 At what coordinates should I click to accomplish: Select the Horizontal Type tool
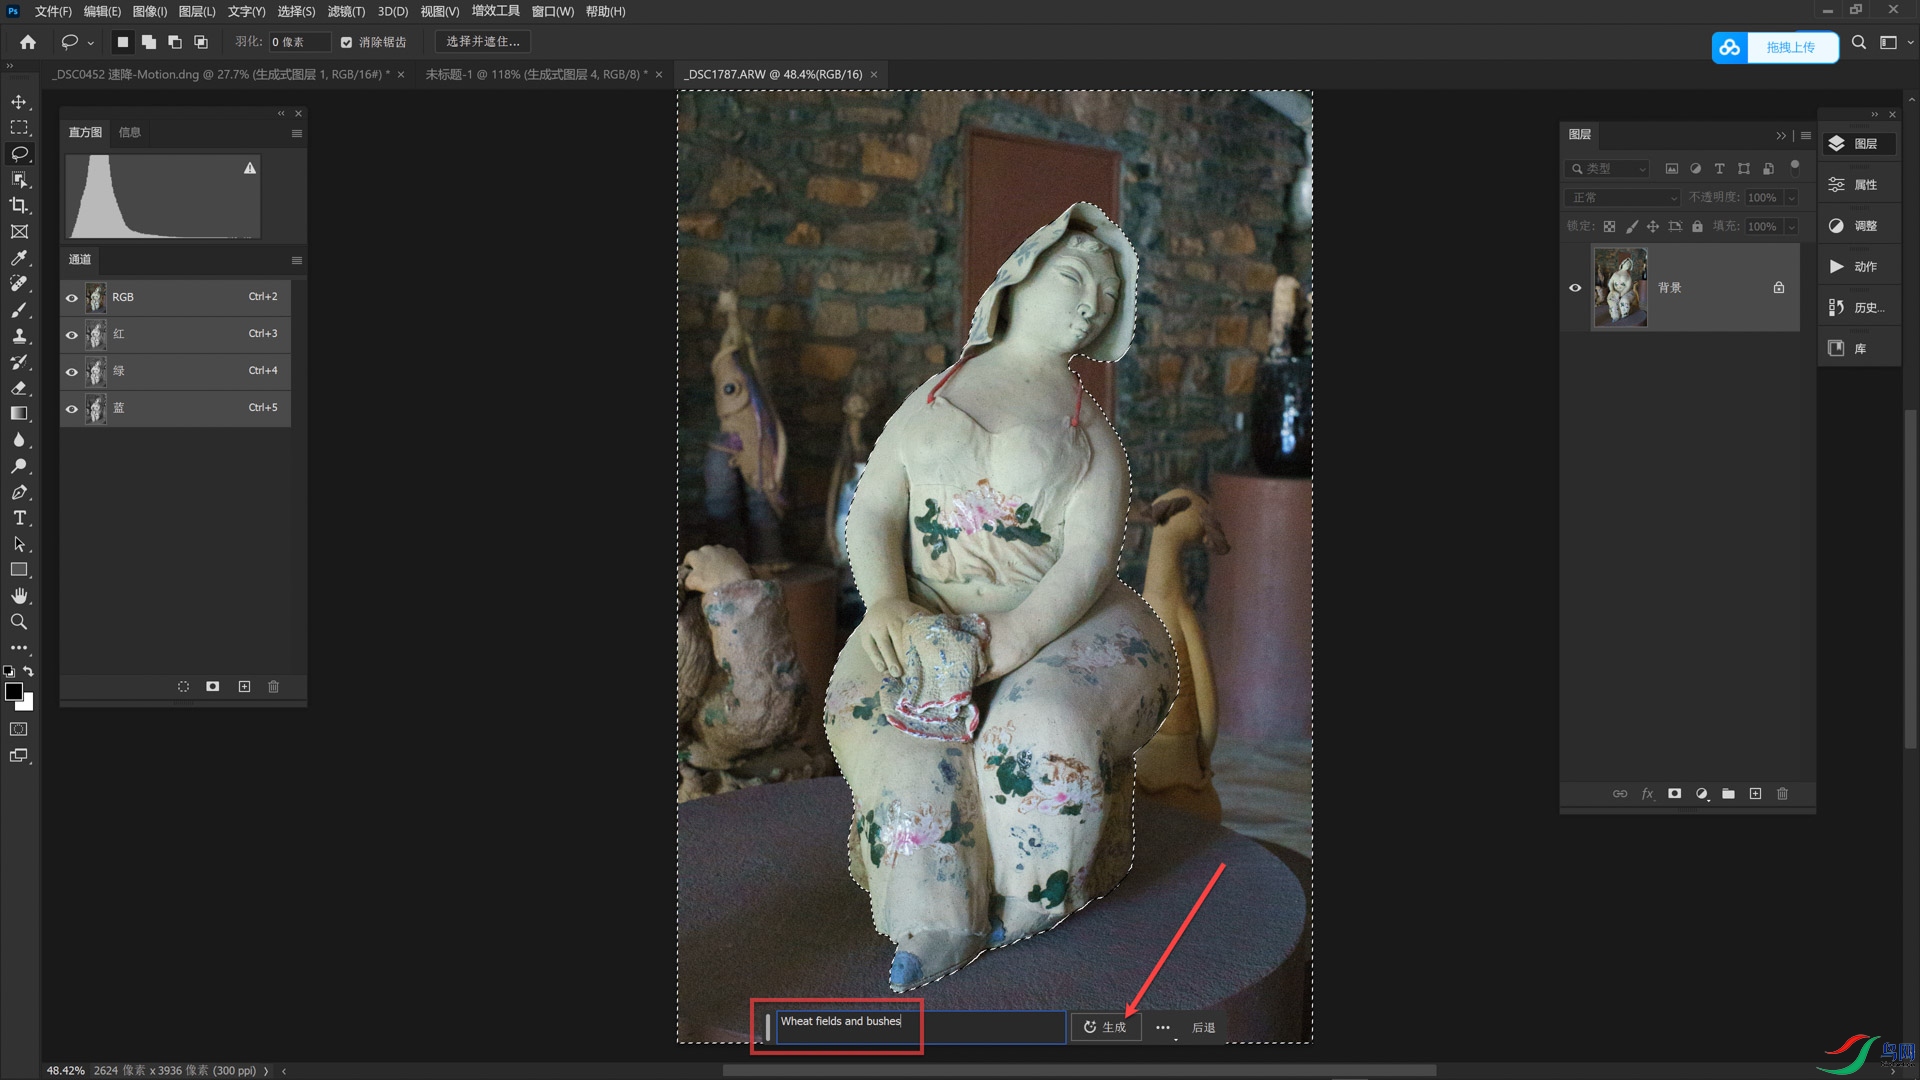click(x=19, y=518)
